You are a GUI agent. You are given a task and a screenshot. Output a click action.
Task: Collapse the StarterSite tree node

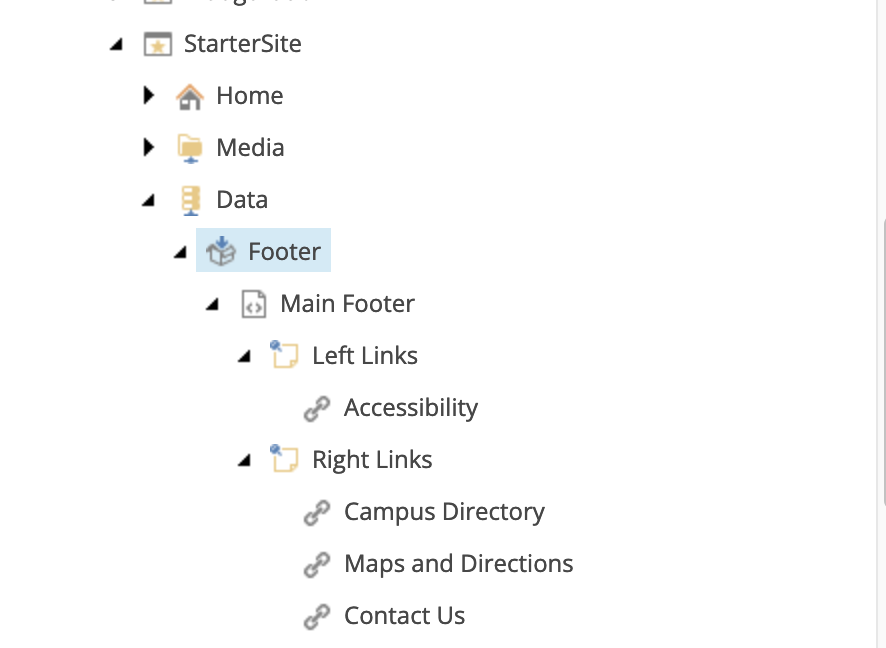[x=116, y=44]
